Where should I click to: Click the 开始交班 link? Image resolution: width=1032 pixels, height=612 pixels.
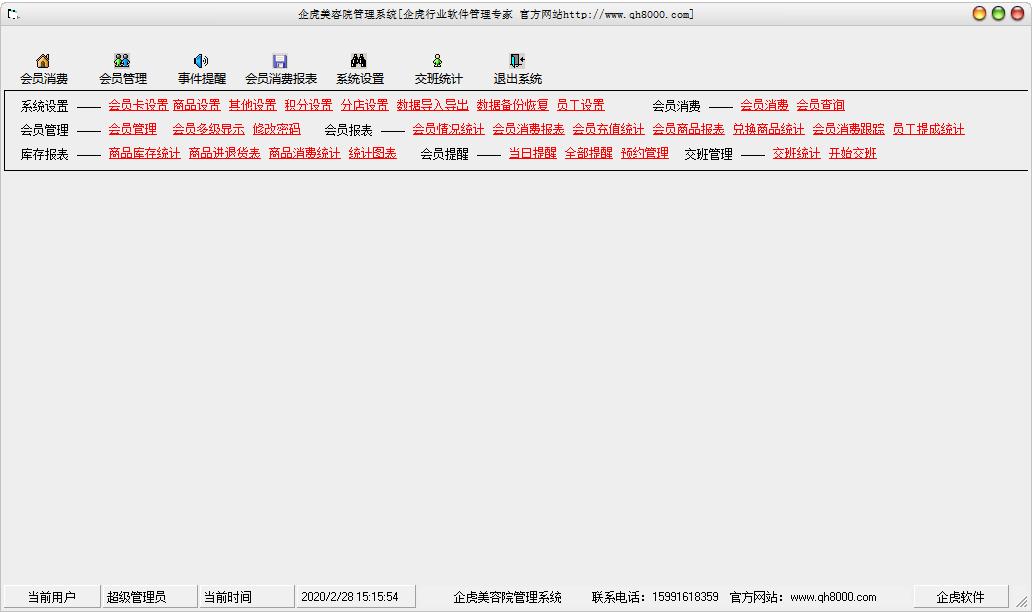tap(852, 153)
